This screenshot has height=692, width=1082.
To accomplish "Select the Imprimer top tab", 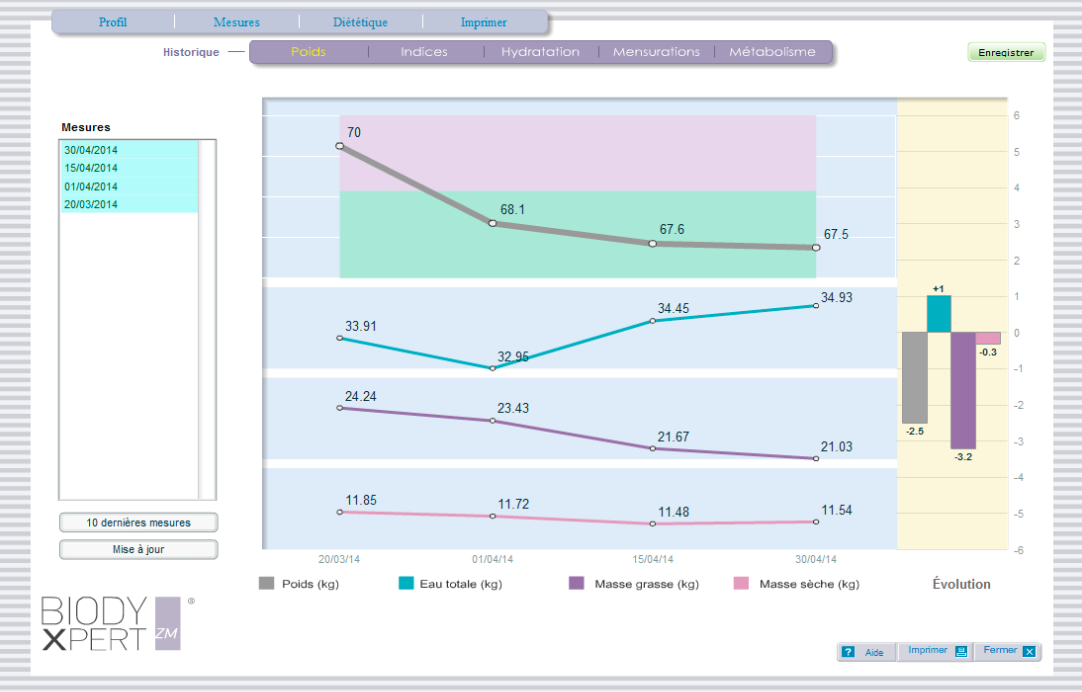I will tap(483, 22).
